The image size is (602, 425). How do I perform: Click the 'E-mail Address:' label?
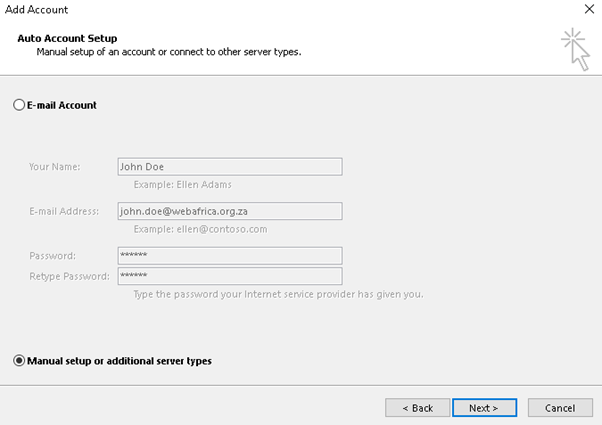(64, 211)
